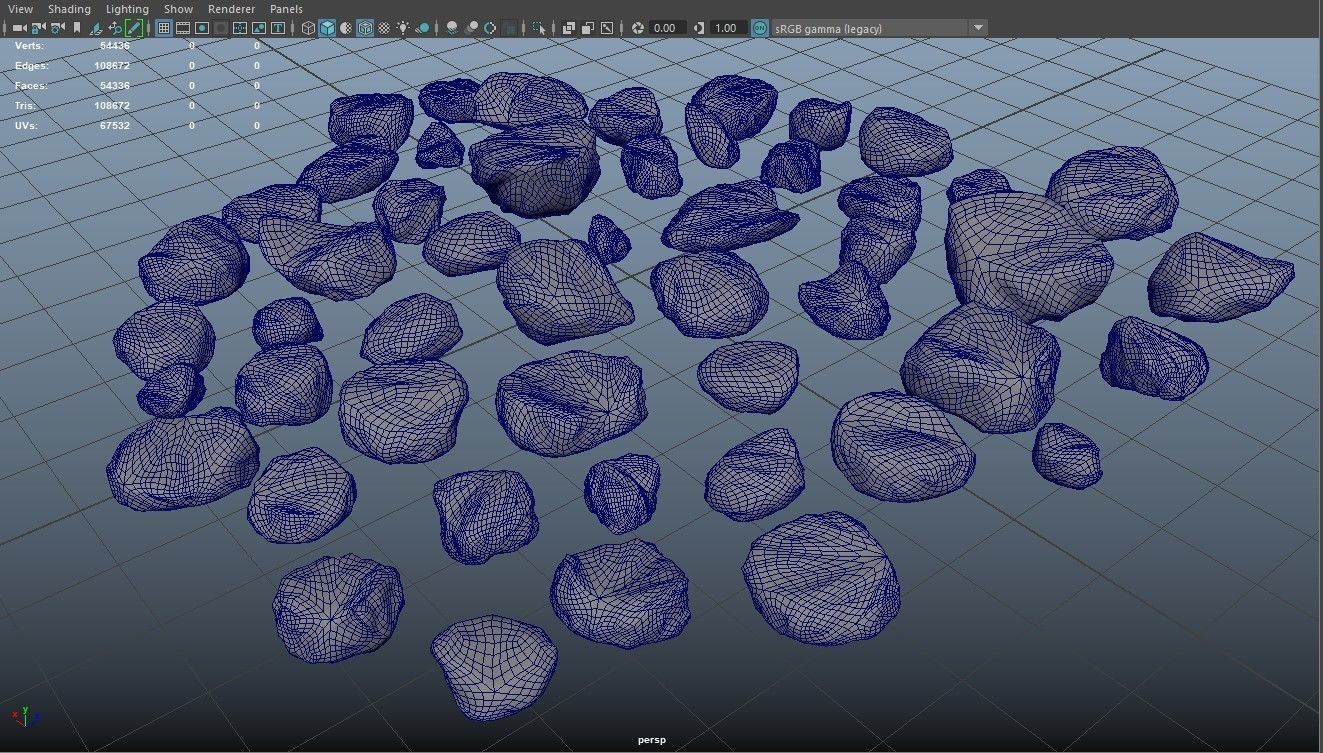Toggle viewport Shadows icon
1323x753 pixels.
click(423, 28)
